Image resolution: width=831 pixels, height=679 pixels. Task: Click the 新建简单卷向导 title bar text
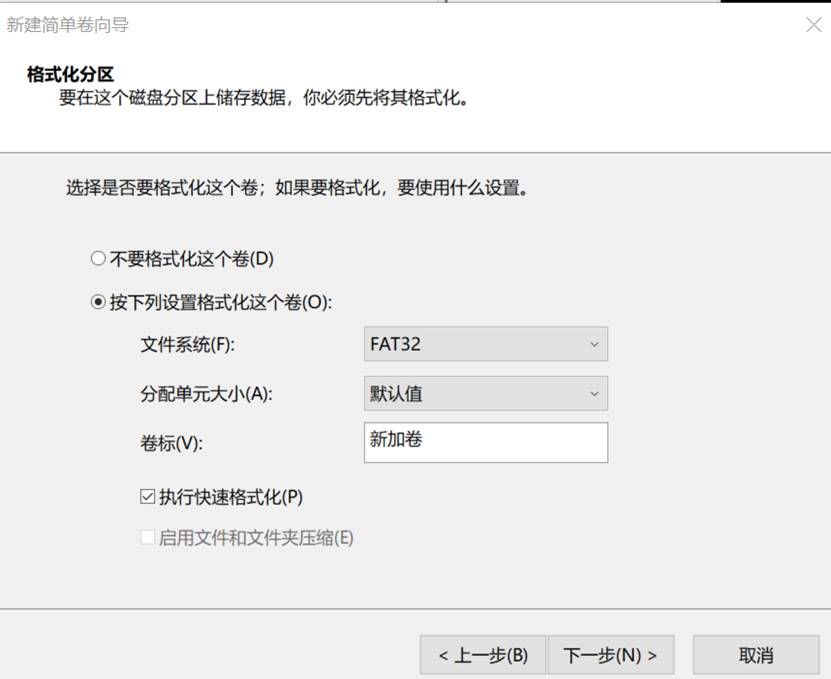[x=68, y=25]
